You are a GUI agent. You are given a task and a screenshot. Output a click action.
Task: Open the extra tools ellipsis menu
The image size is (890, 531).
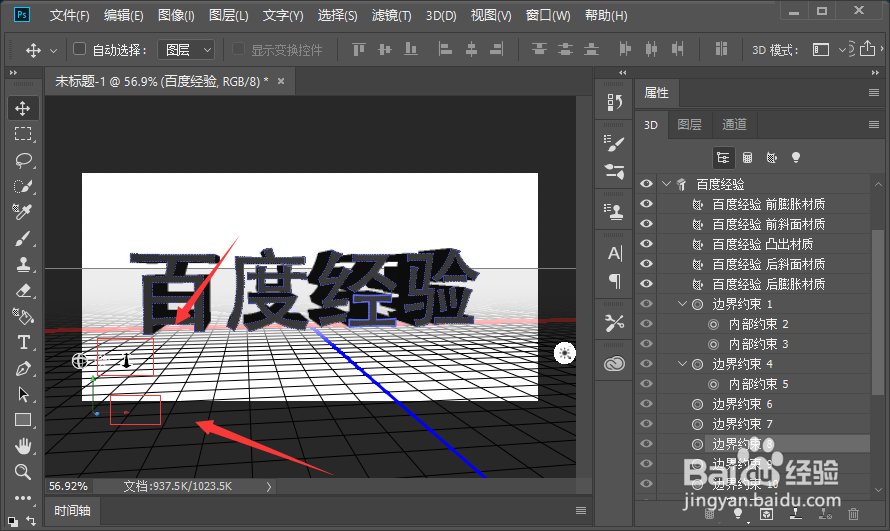pos(23,498)
